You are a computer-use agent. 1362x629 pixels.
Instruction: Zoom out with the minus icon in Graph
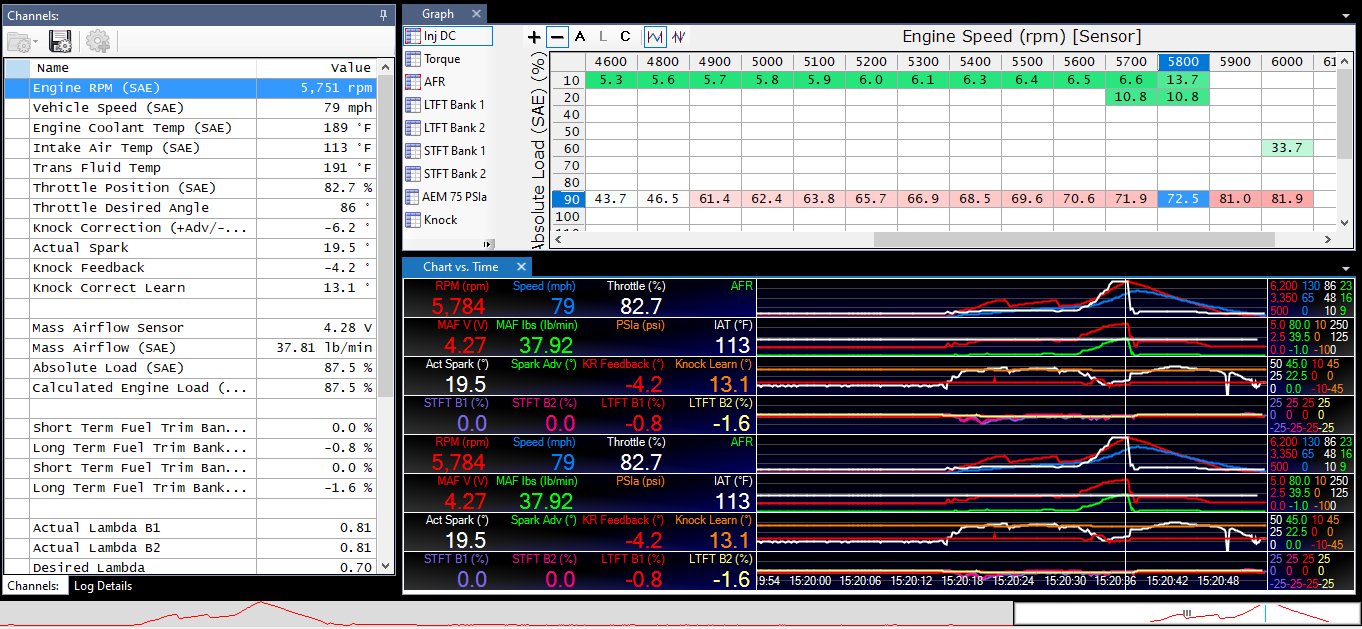[558, 37]
